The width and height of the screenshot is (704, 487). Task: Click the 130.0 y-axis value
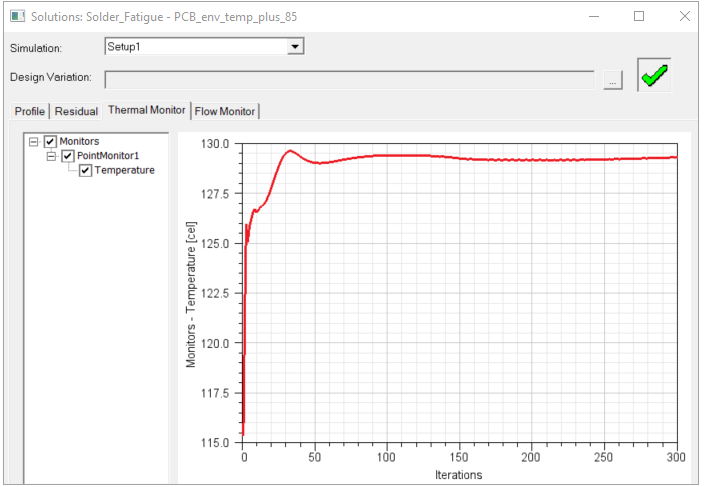[215, 144]
